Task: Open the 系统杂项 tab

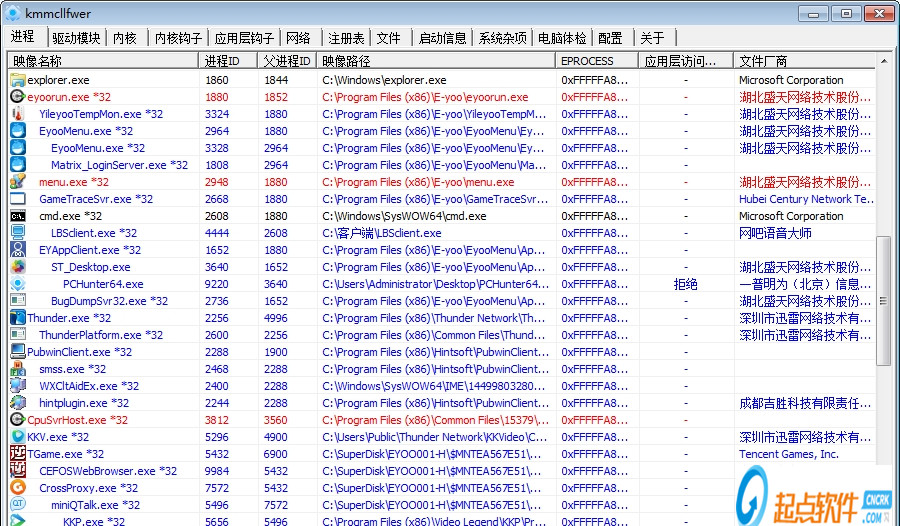Action: (502, 38)
